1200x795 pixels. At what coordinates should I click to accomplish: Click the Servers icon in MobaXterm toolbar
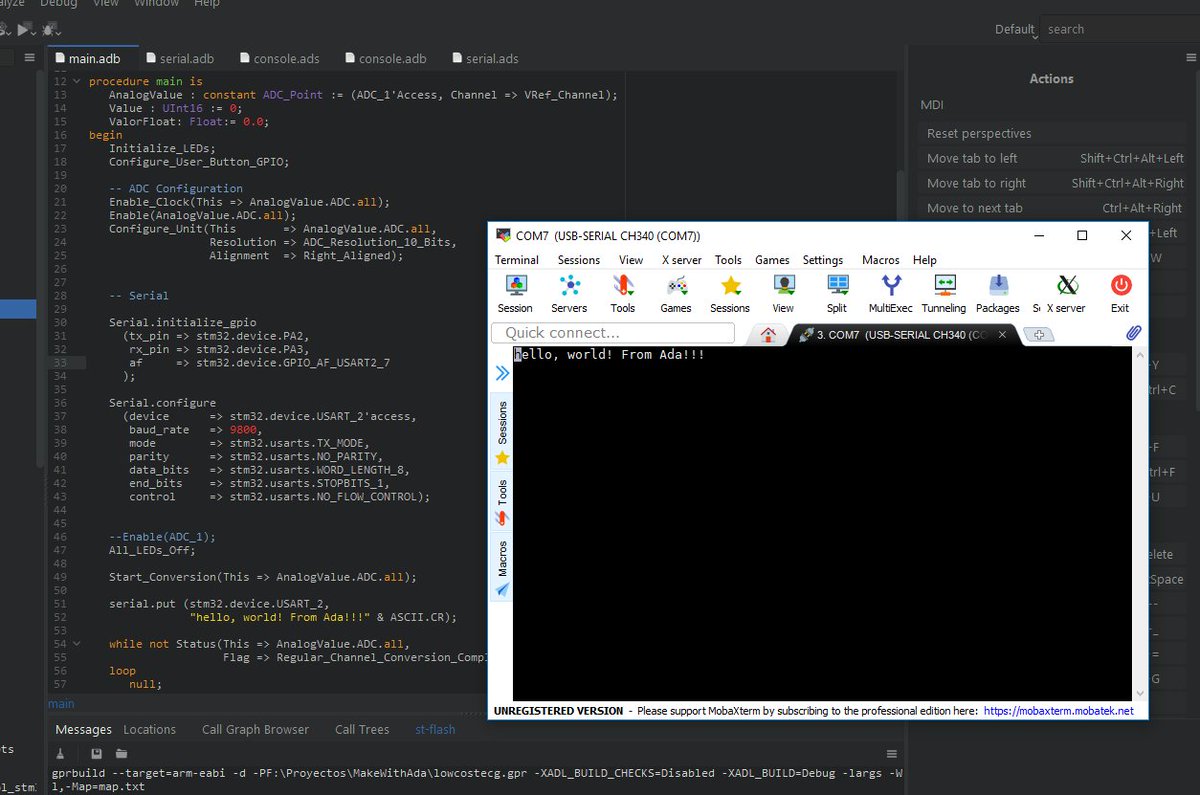[569, 292]
